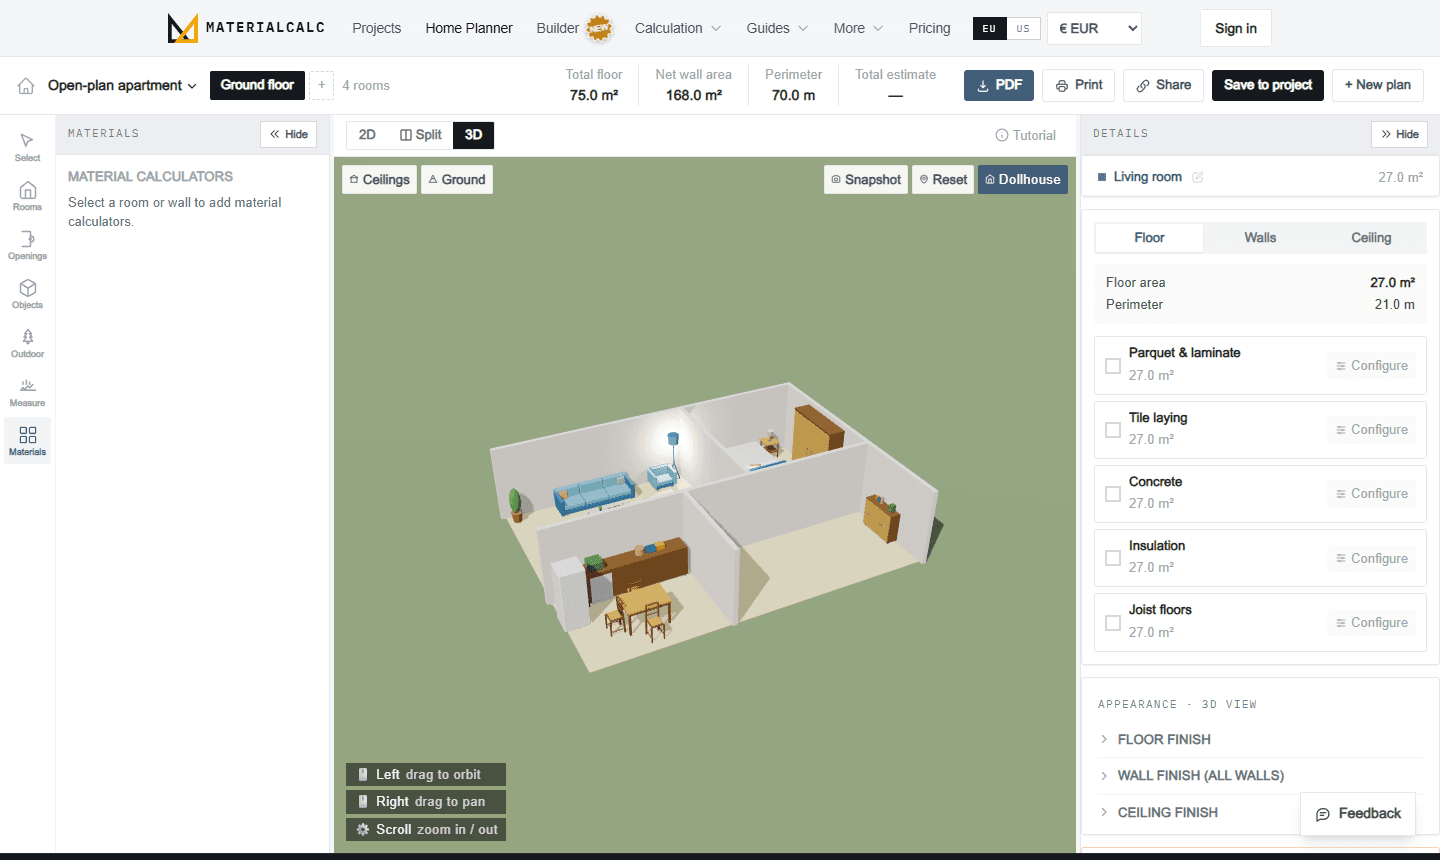Open the More menu dropdown
Screen dimensions: 1440x860
(x=858, y=28)
